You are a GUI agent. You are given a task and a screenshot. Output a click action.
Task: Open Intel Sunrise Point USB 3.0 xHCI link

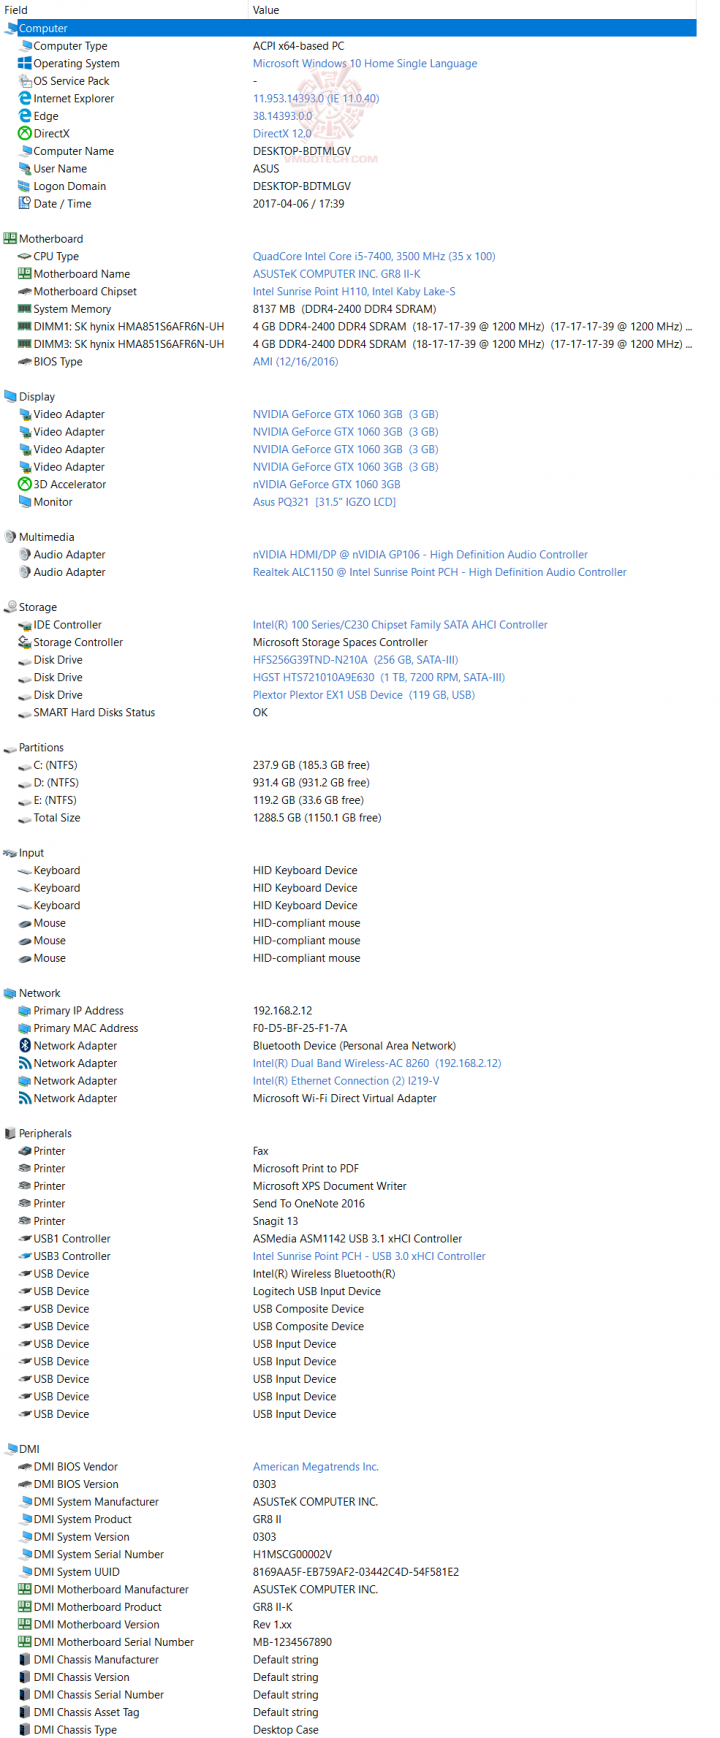(x=369, y=1256)
